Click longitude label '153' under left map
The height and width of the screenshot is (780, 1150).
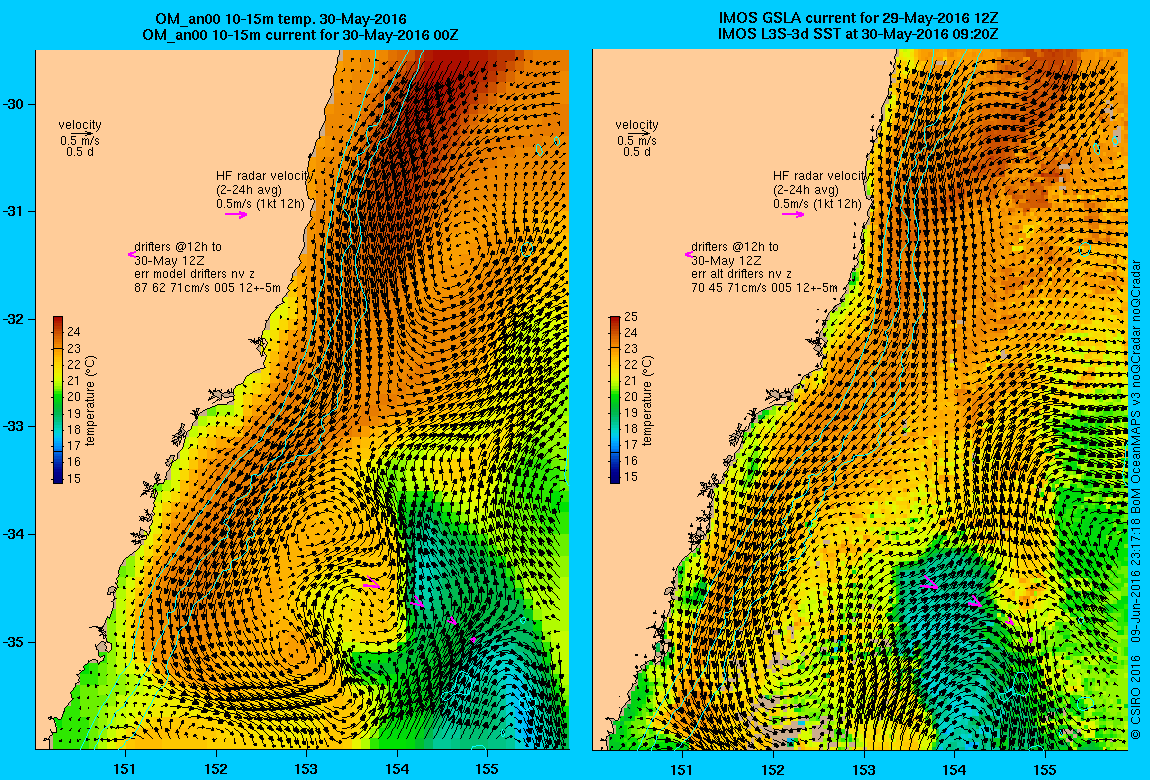(307, 769)
